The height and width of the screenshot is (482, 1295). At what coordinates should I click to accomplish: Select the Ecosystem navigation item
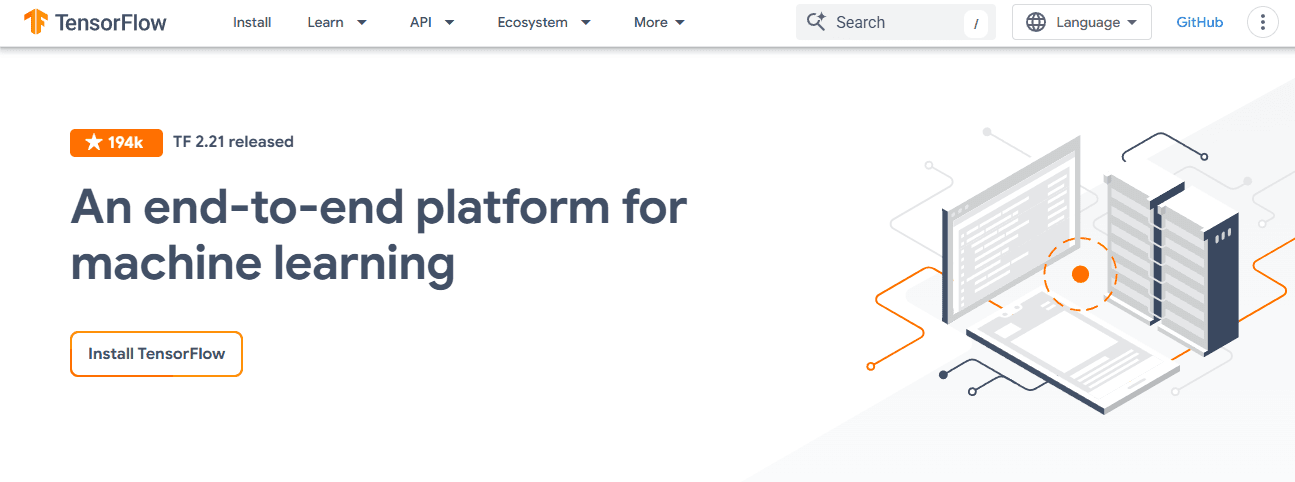pyautogui.click(x=532, y=22)
